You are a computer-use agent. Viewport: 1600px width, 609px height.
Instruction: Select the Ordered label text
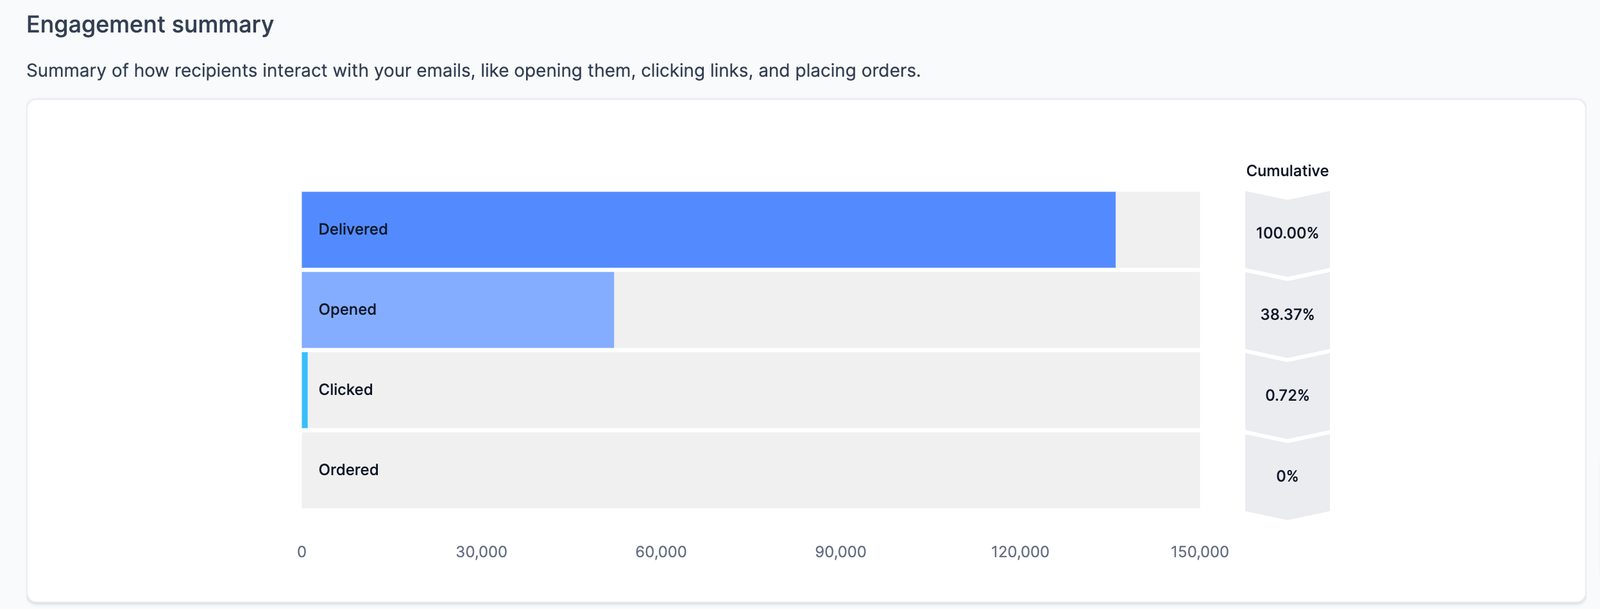coord(348,469)
